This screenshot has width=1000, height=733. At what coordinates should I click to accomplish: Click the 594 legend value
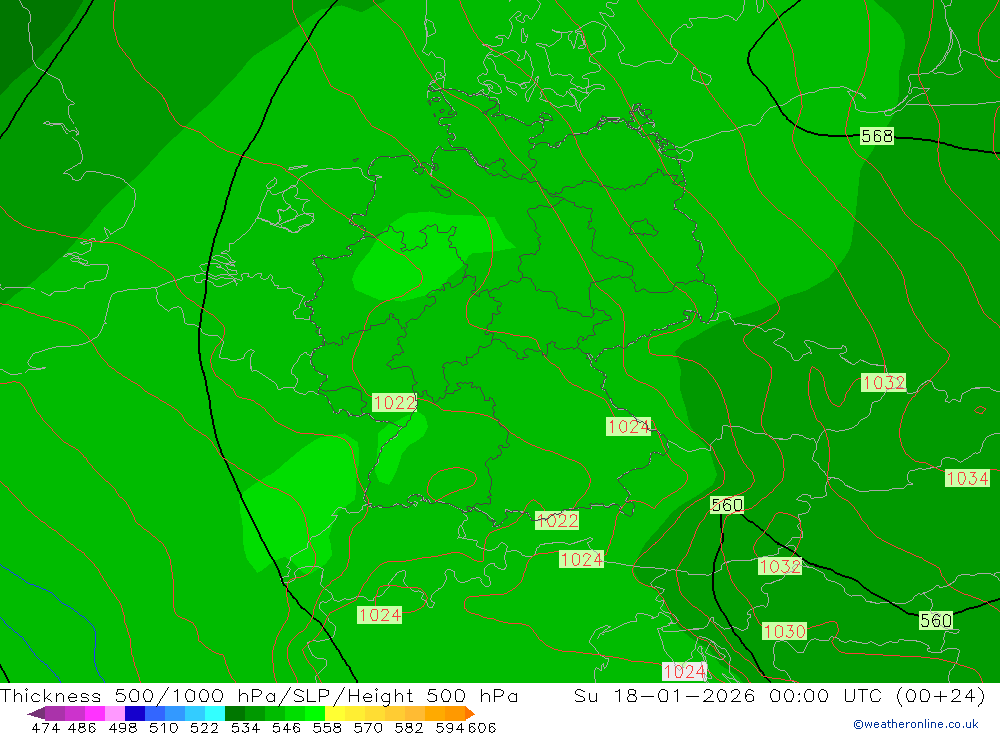tap(449, 727)
